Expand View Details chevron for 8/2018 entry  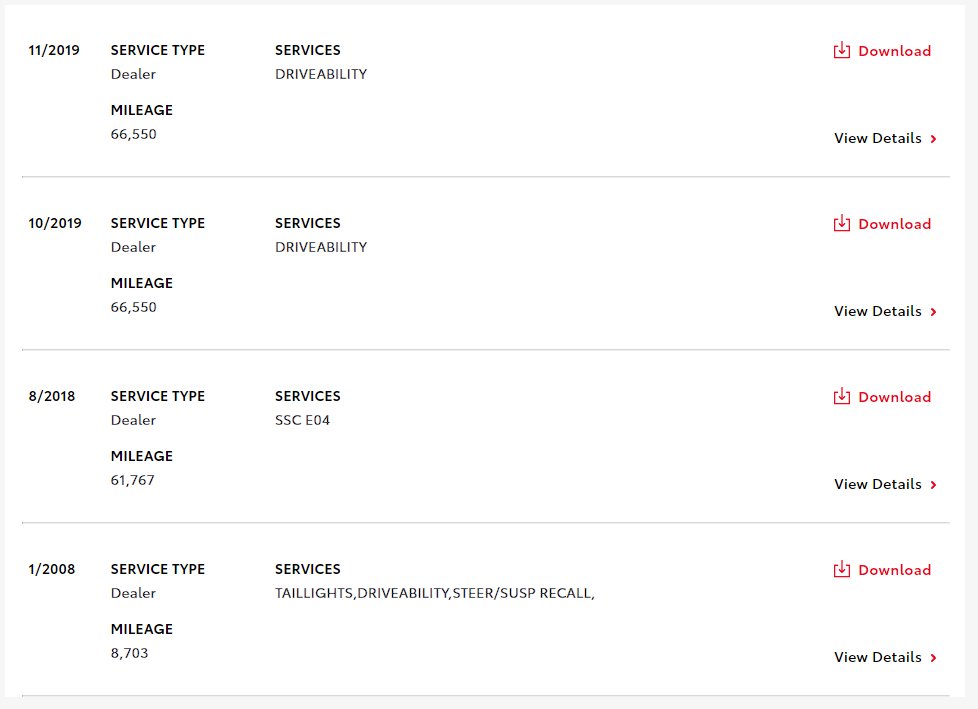pyautogui.click(x=934, y=485)
